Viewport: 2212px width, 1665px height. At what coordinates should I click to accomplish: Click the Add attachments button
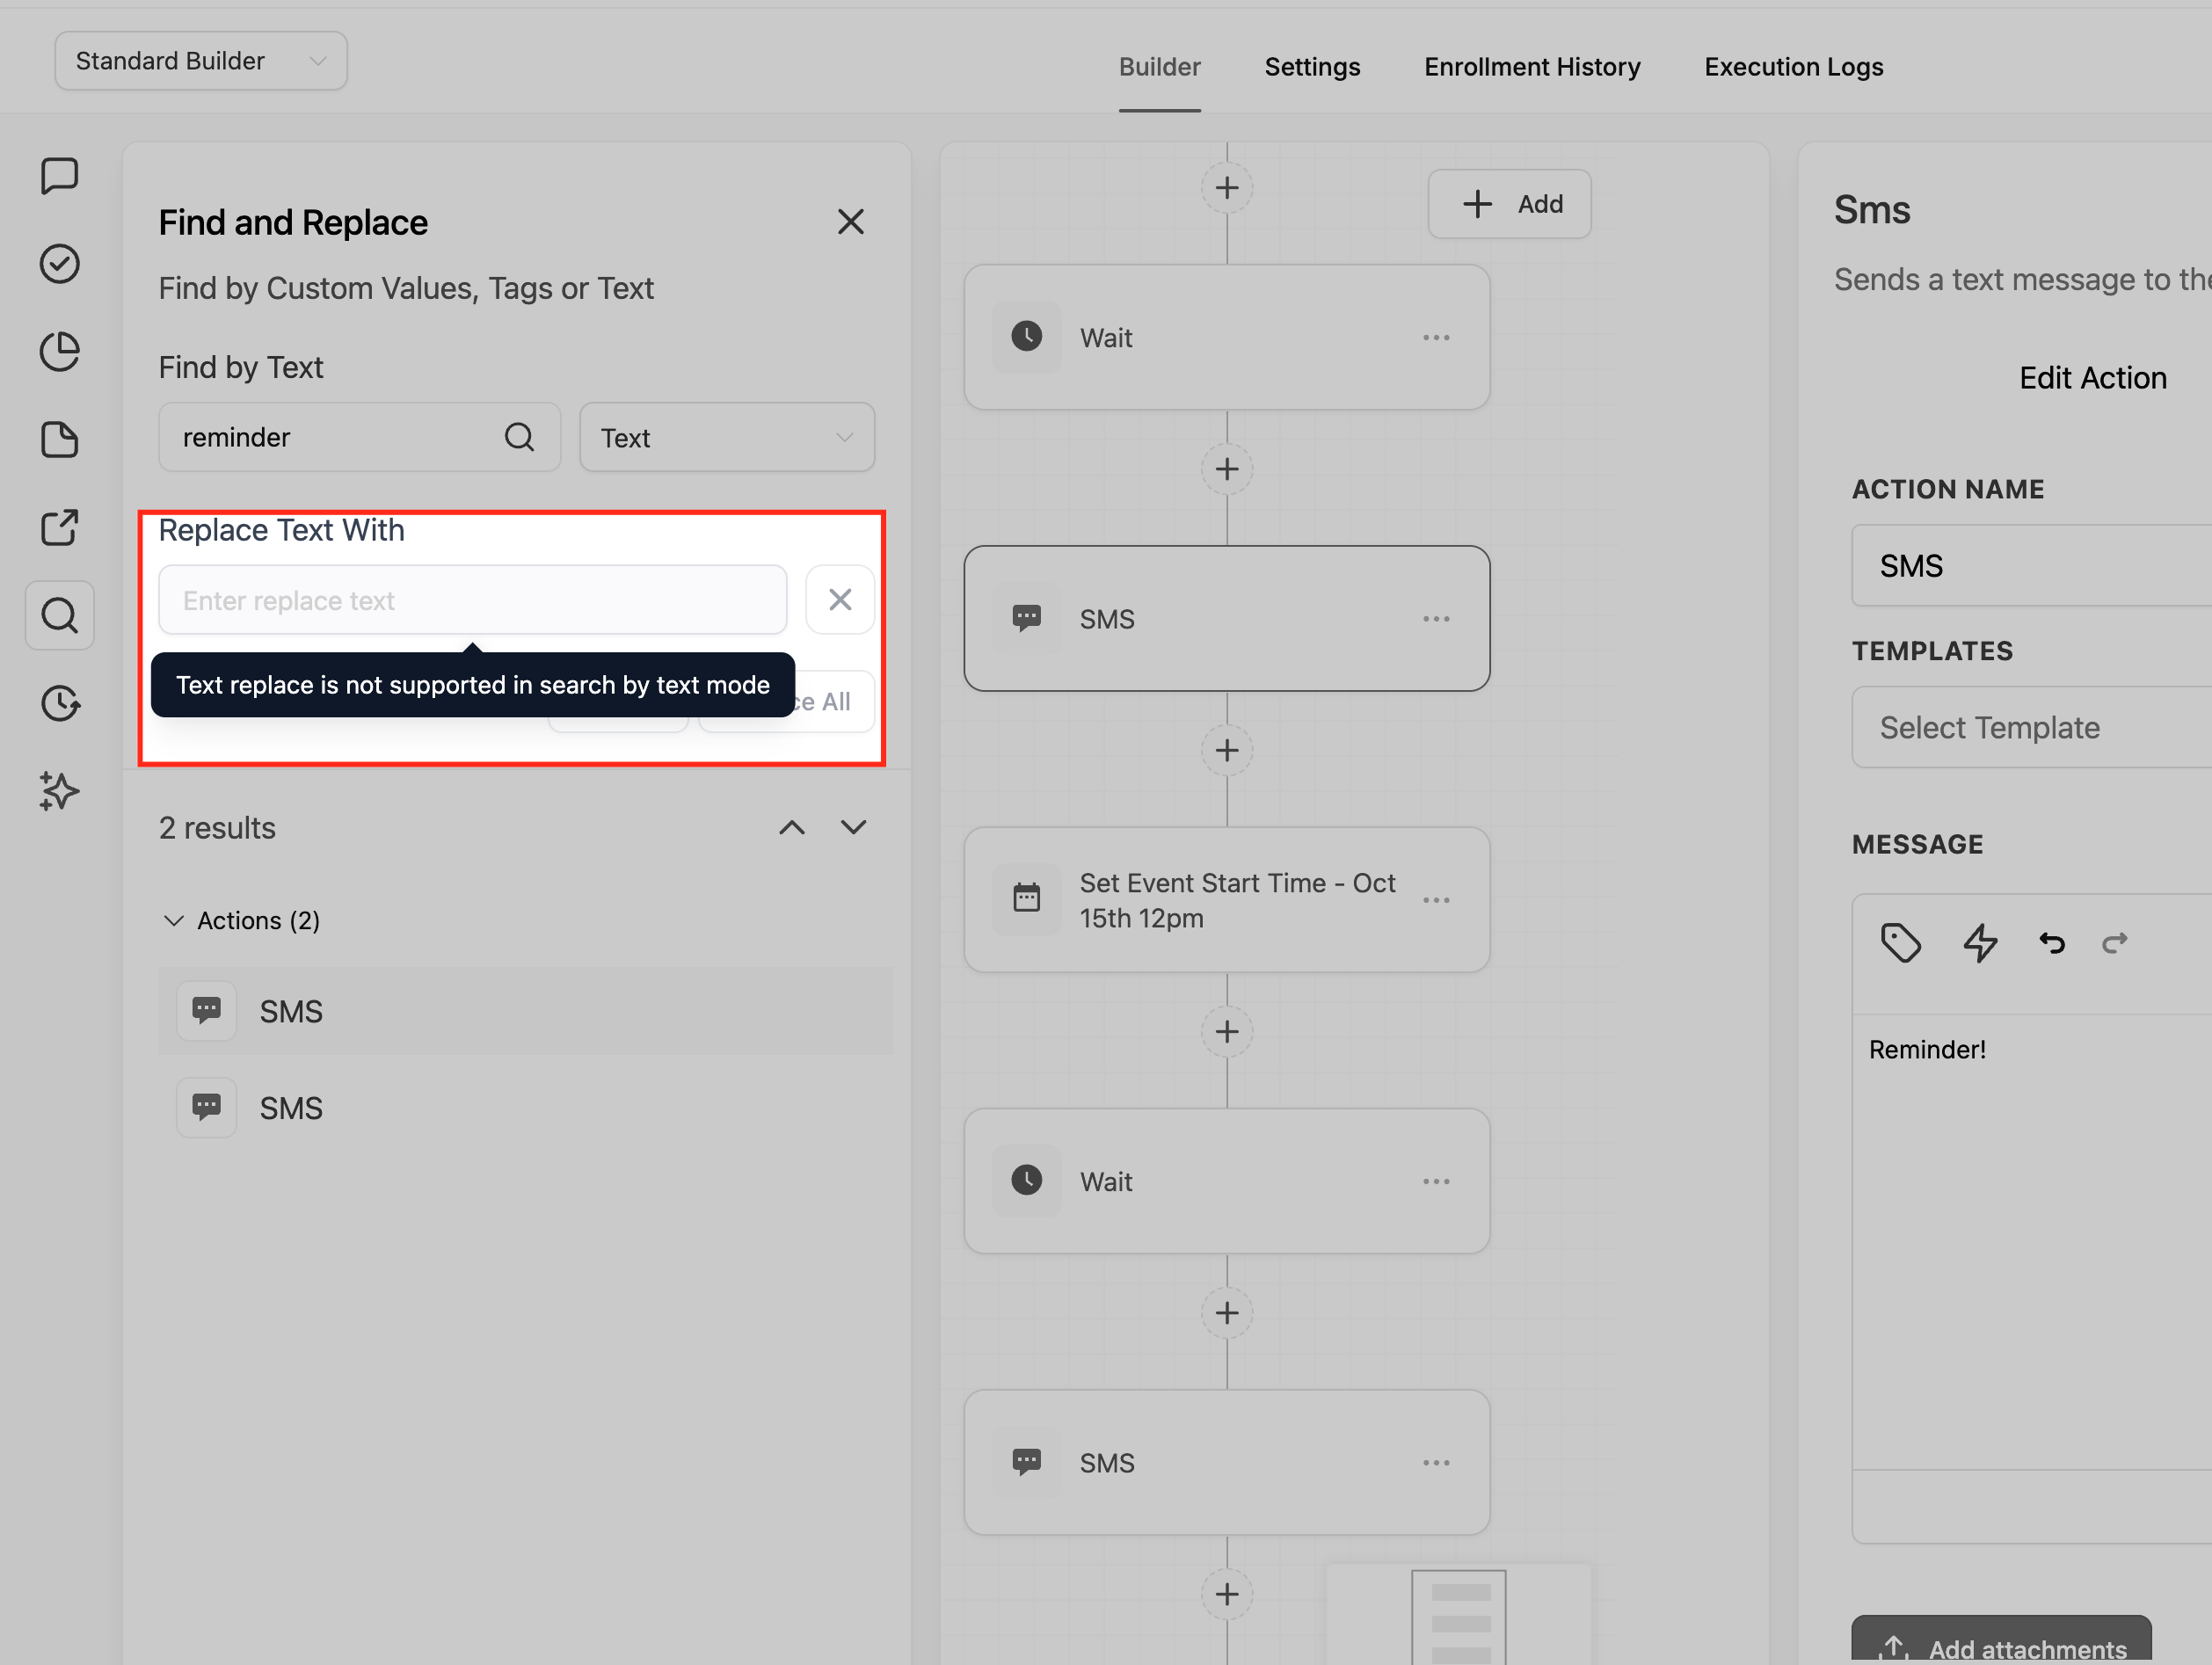pyautogui.click(x=2000, y=1645)
